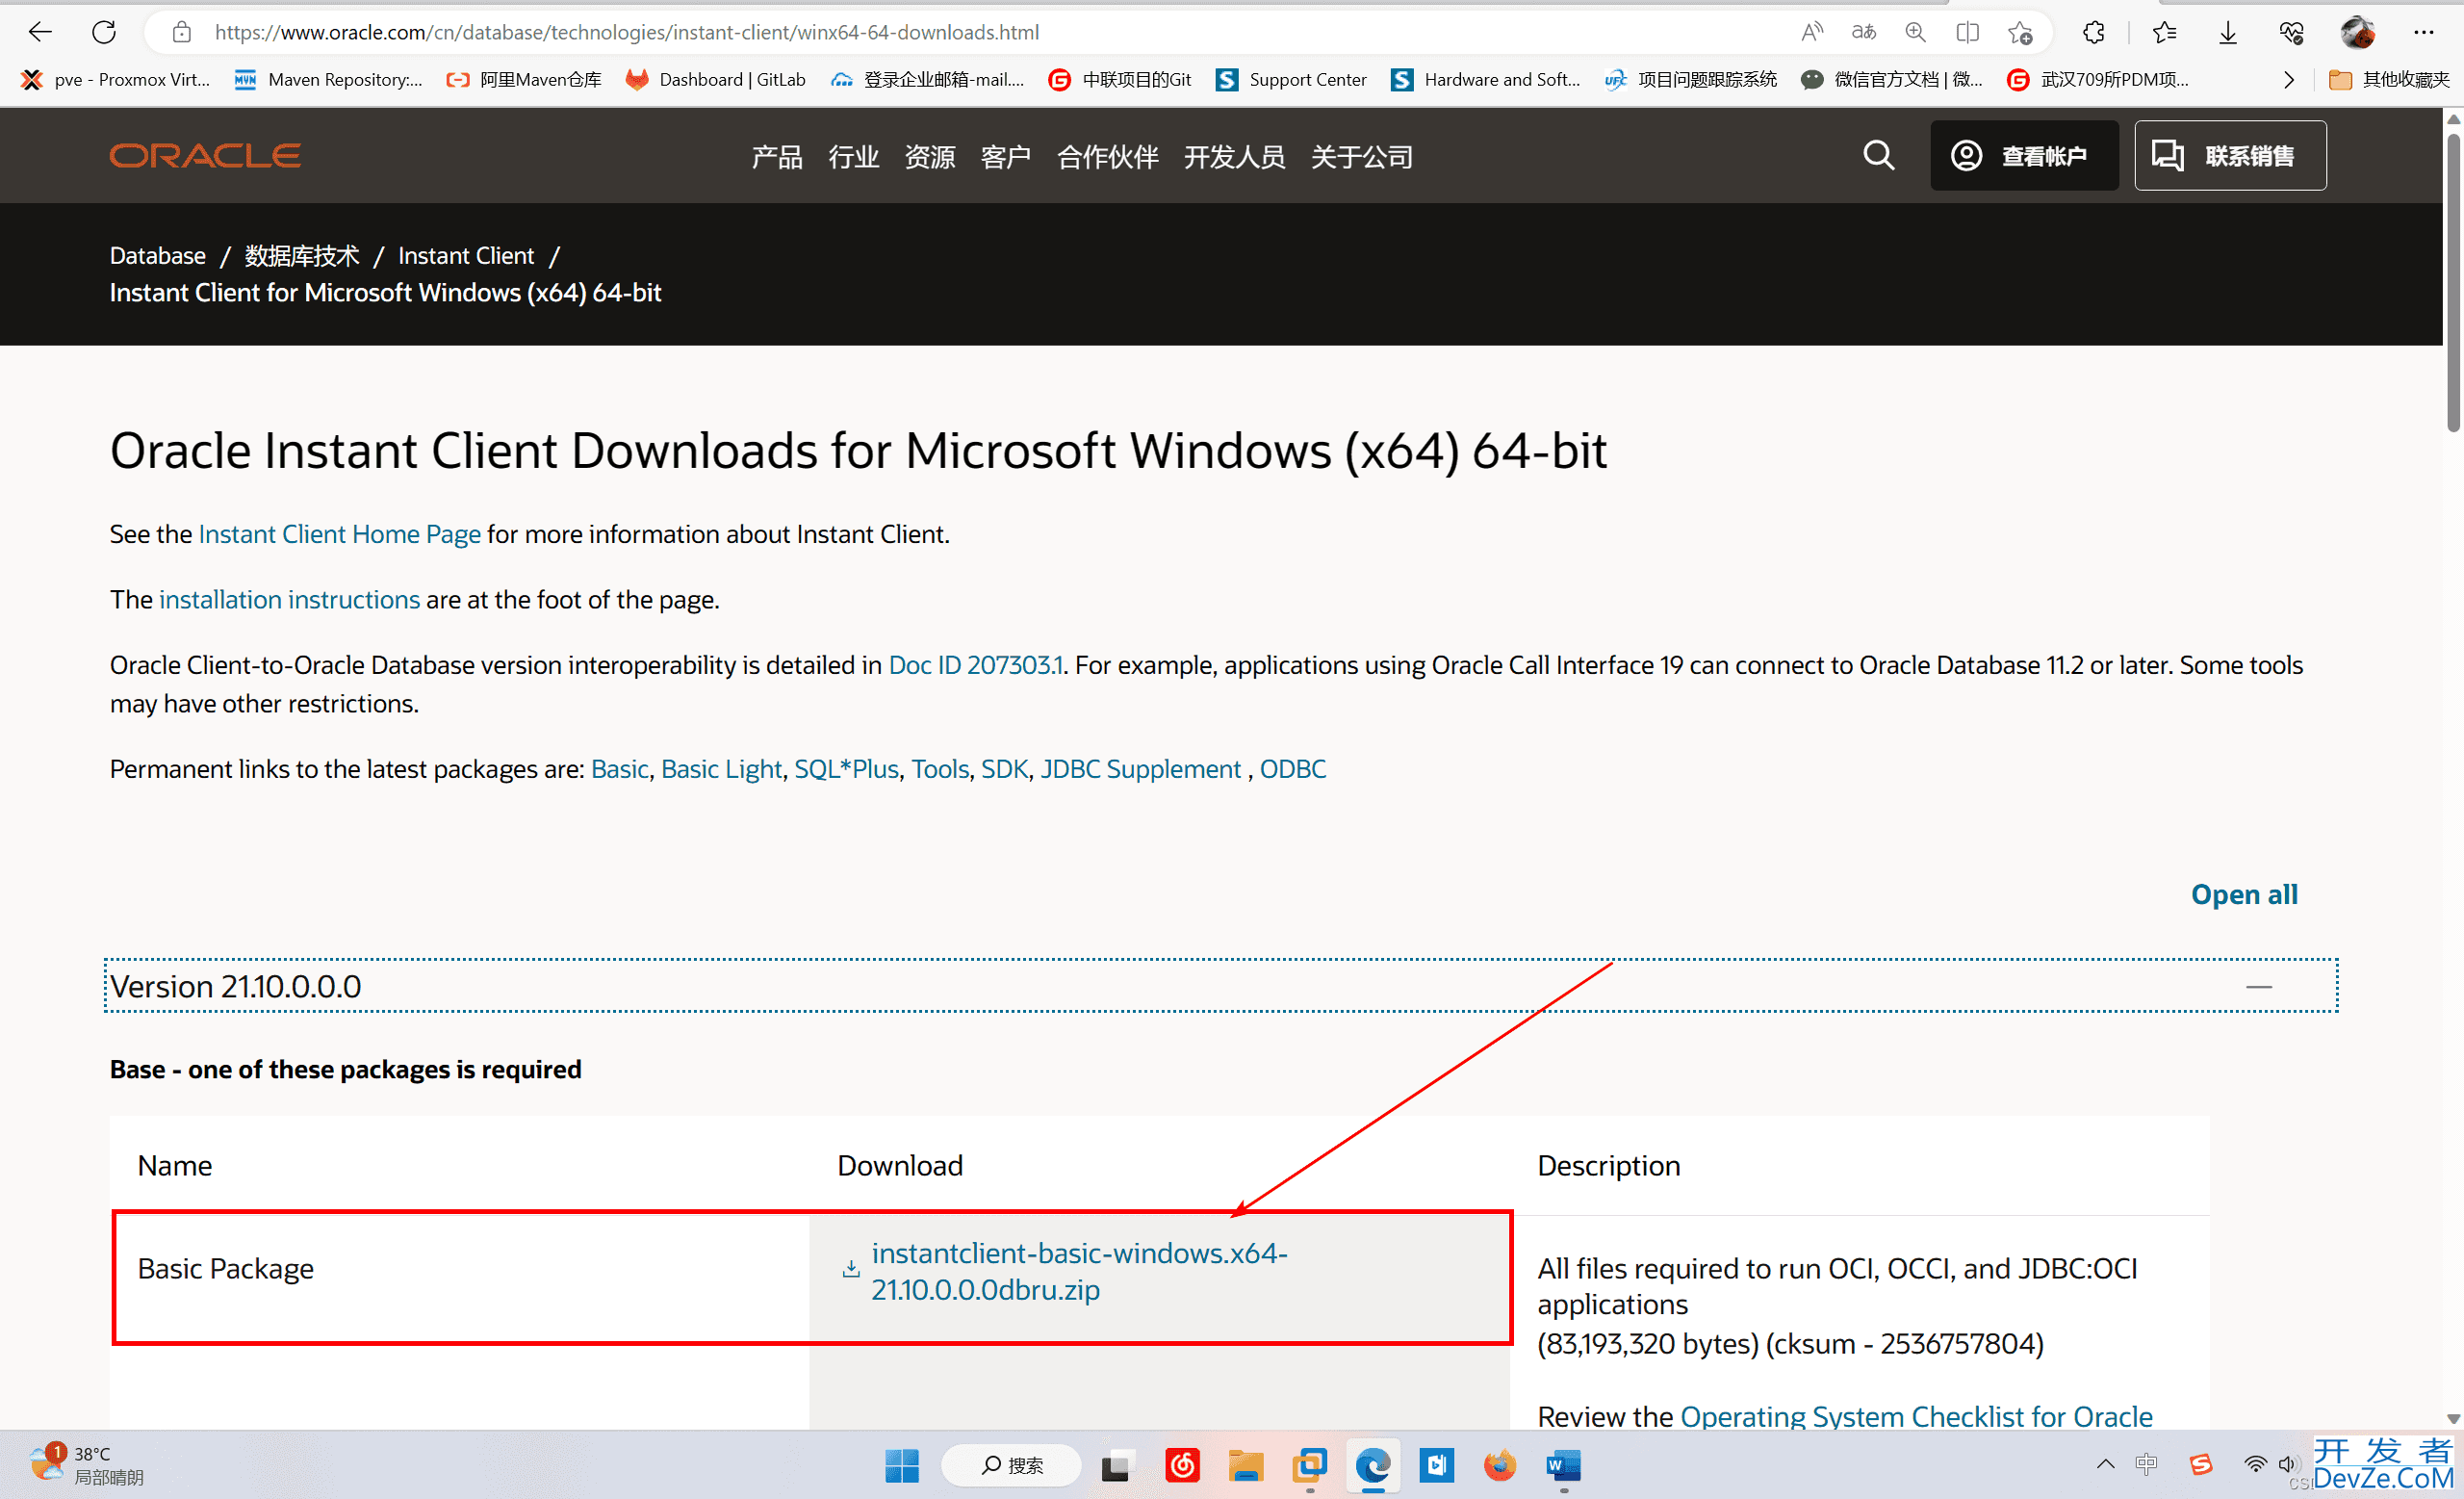2464x1499 pixels.
Task: Open Word from the taskbar
Action: pyautogui.click(x=1563, y=1466)
